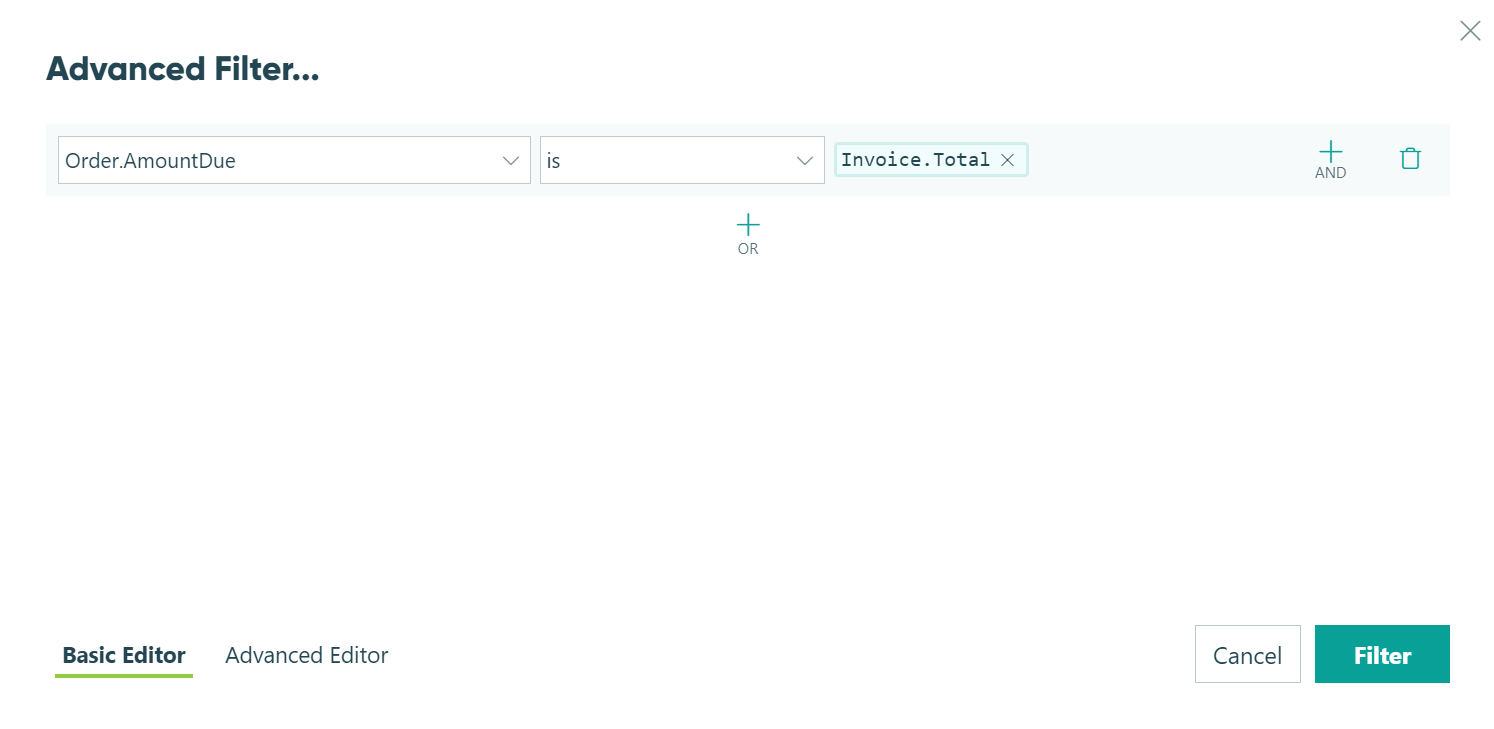Click the Cancel button
This screenshot has height=729, width=1494.
coord(1248,655)
